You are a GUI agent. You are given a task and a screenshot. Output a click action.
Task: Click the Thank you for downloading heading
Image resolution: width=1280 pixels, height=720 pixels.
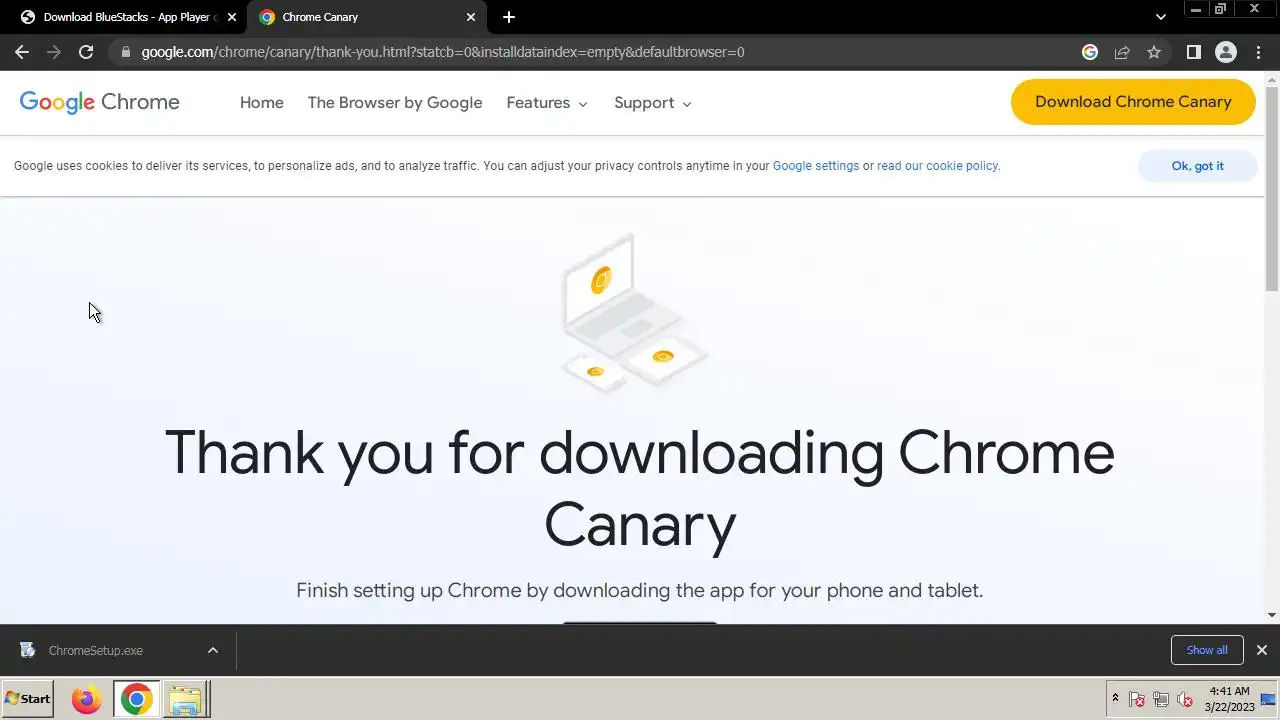[640, 488]
